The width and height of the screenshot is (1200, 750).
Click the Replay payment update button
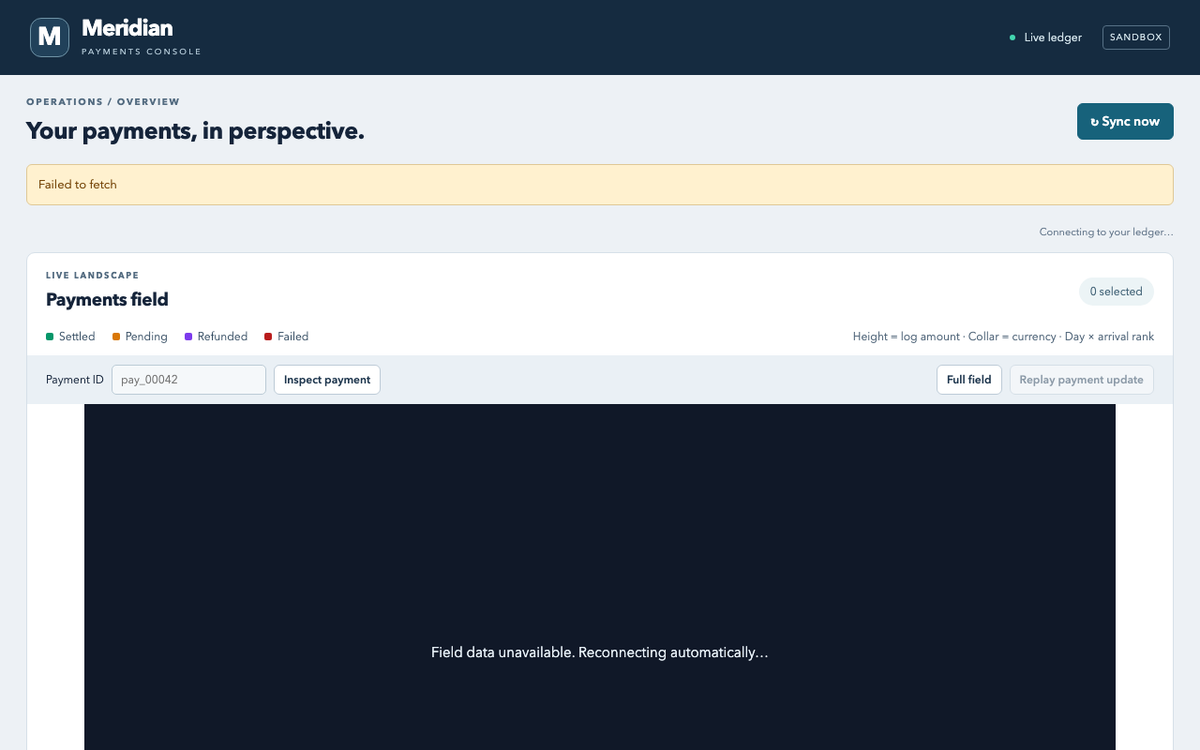[1081, 380]
